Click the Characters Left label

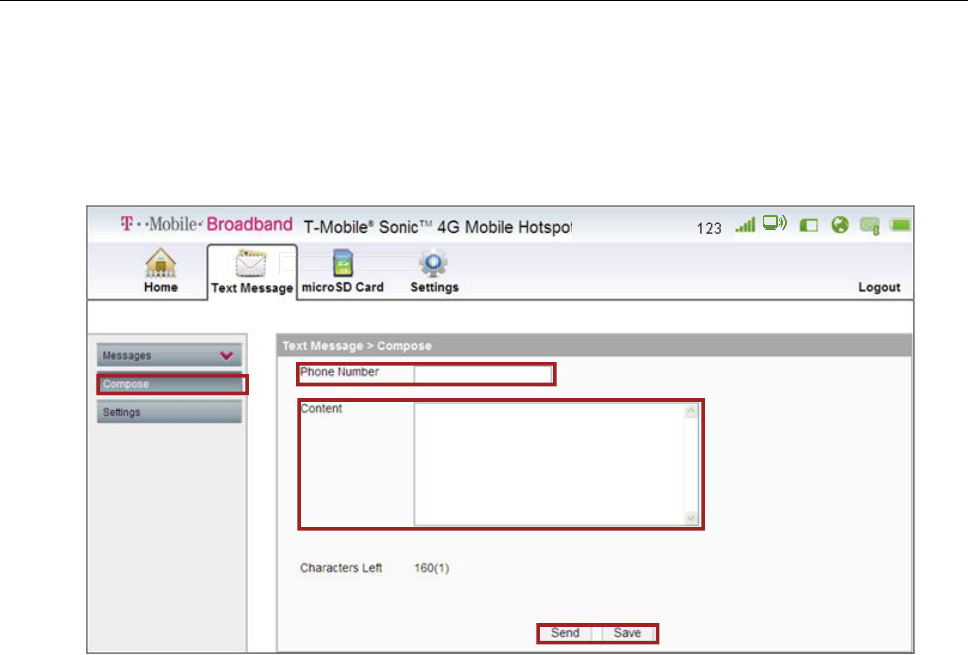[x=341, y=568]
